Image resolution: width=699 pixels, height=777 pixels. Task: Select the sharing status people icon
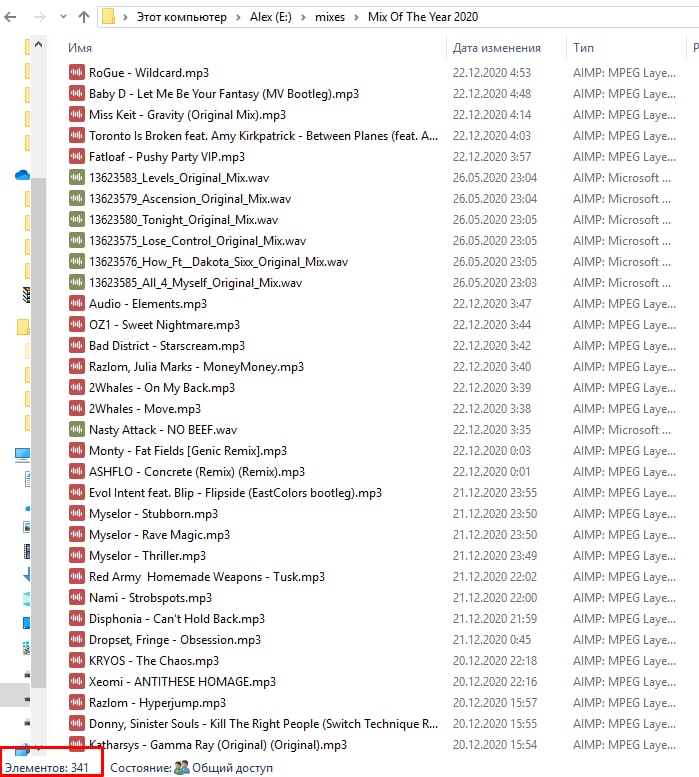pyautogui.click(x=182, y=767)
